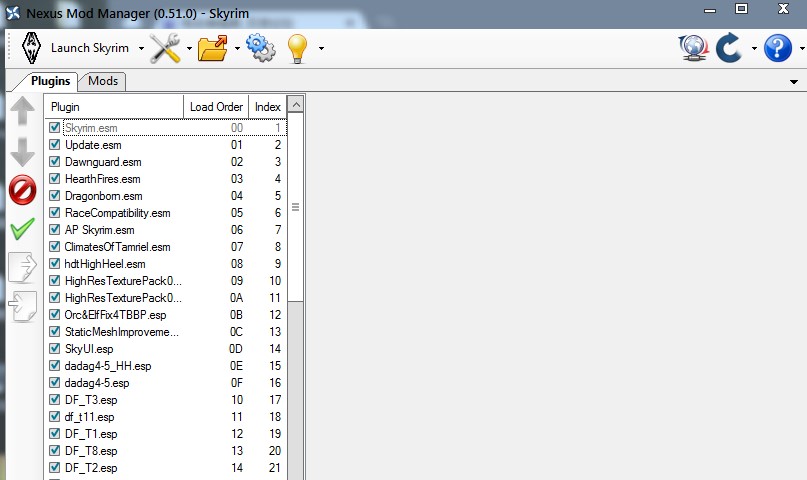Viewport: 807px width, 480px height.
Task: Select the SkyUI.esp row
Action: [x=166, y=349]
